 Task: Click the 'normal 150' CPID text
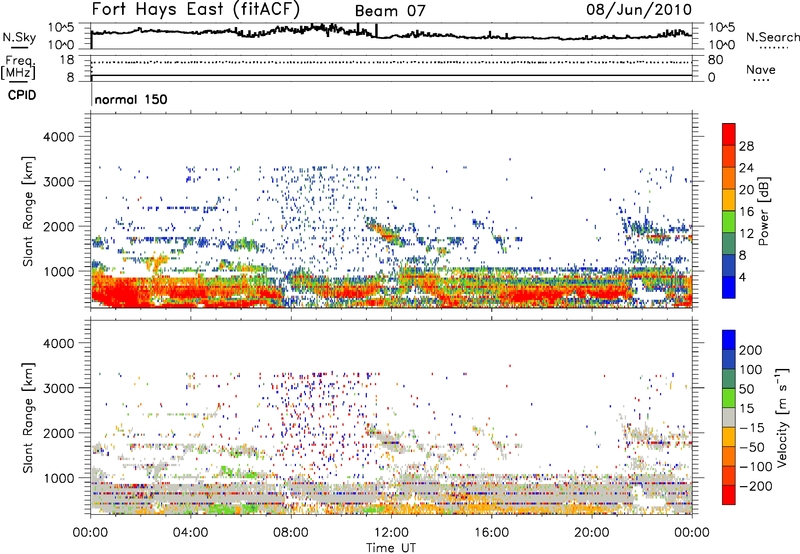pyautogui.click(x=131, y=99)
